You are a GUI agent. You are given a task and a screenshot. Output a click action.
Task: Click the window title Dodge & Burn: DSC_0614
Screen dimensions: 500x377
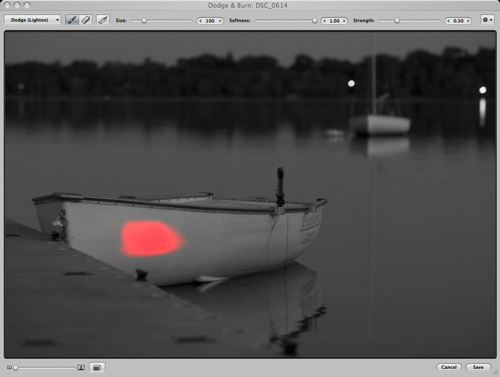point(248,5)
